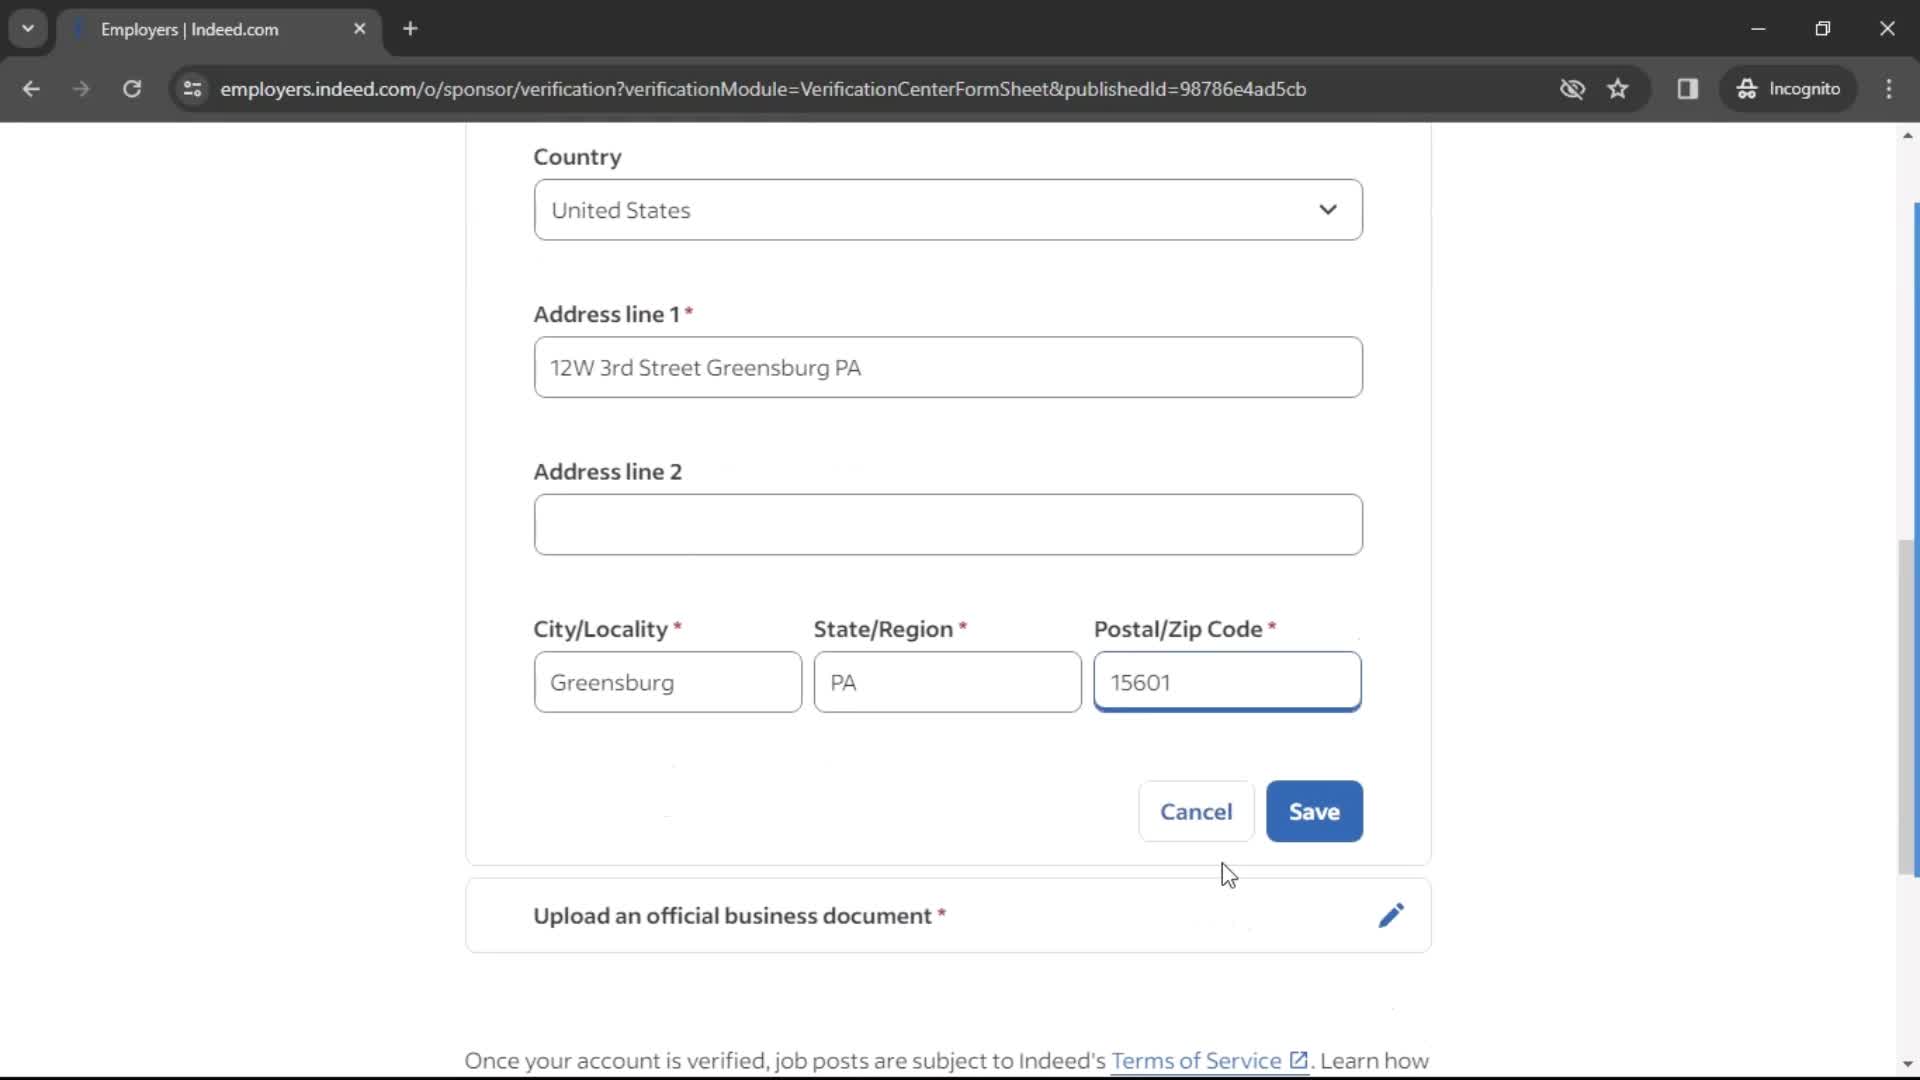This screenshot has width=1920, height=1080.
Task: Click the new tab plus button
Action: [409, 29]
